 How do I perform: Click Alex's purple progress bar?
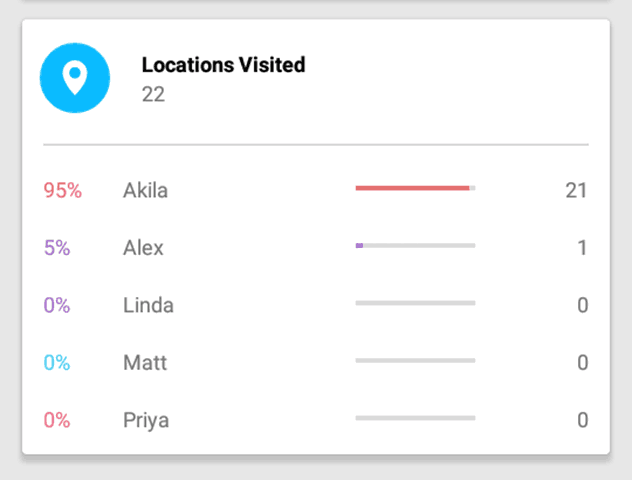pos(415,245)
